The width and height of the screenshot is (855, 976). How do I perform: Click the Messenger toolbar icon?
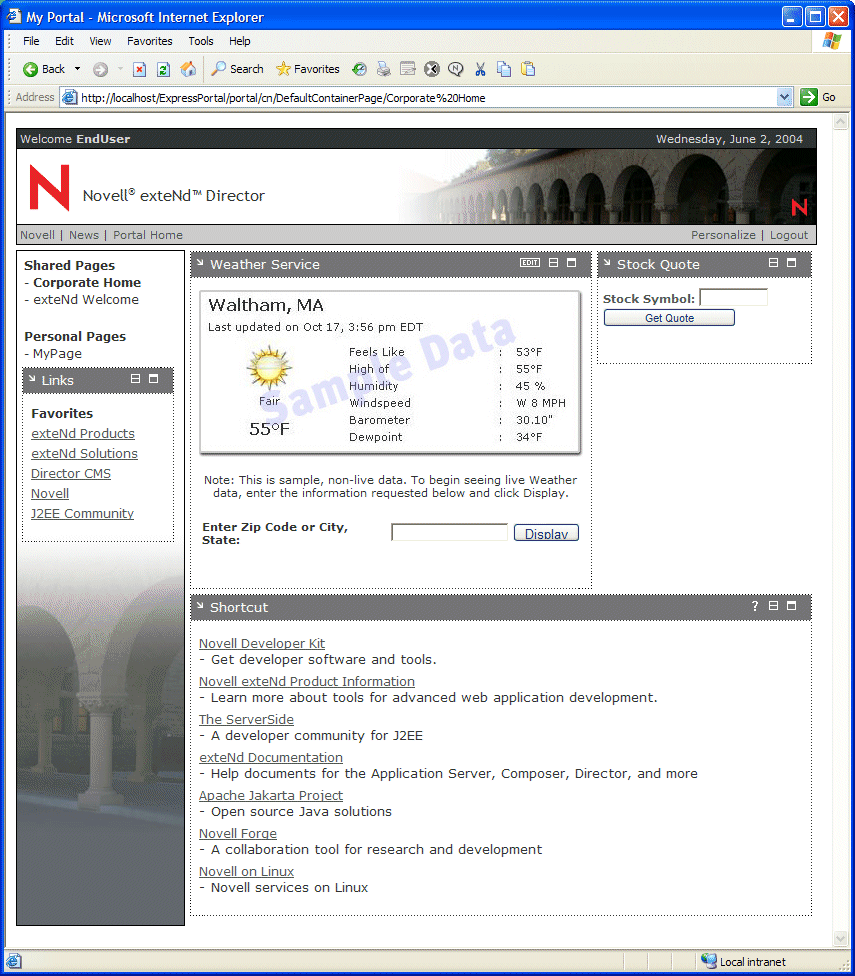456,69
